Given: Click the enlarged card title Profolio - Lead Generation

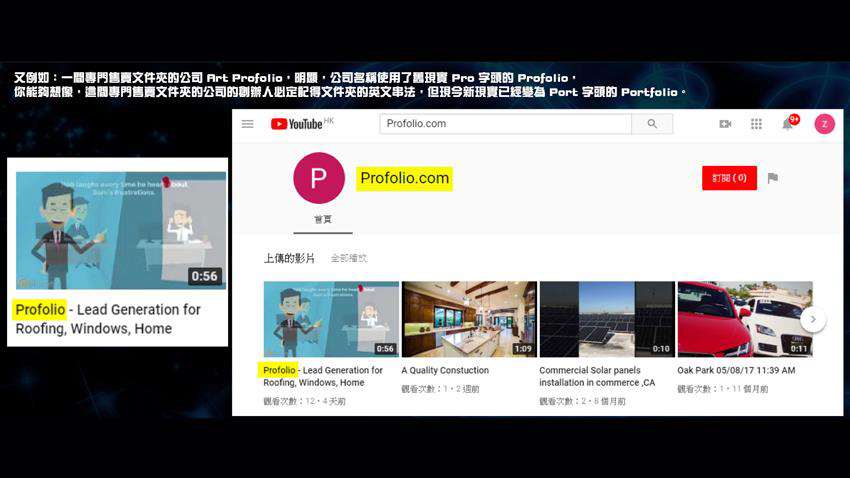Looking at the screenshot, I should coord(108,319).
